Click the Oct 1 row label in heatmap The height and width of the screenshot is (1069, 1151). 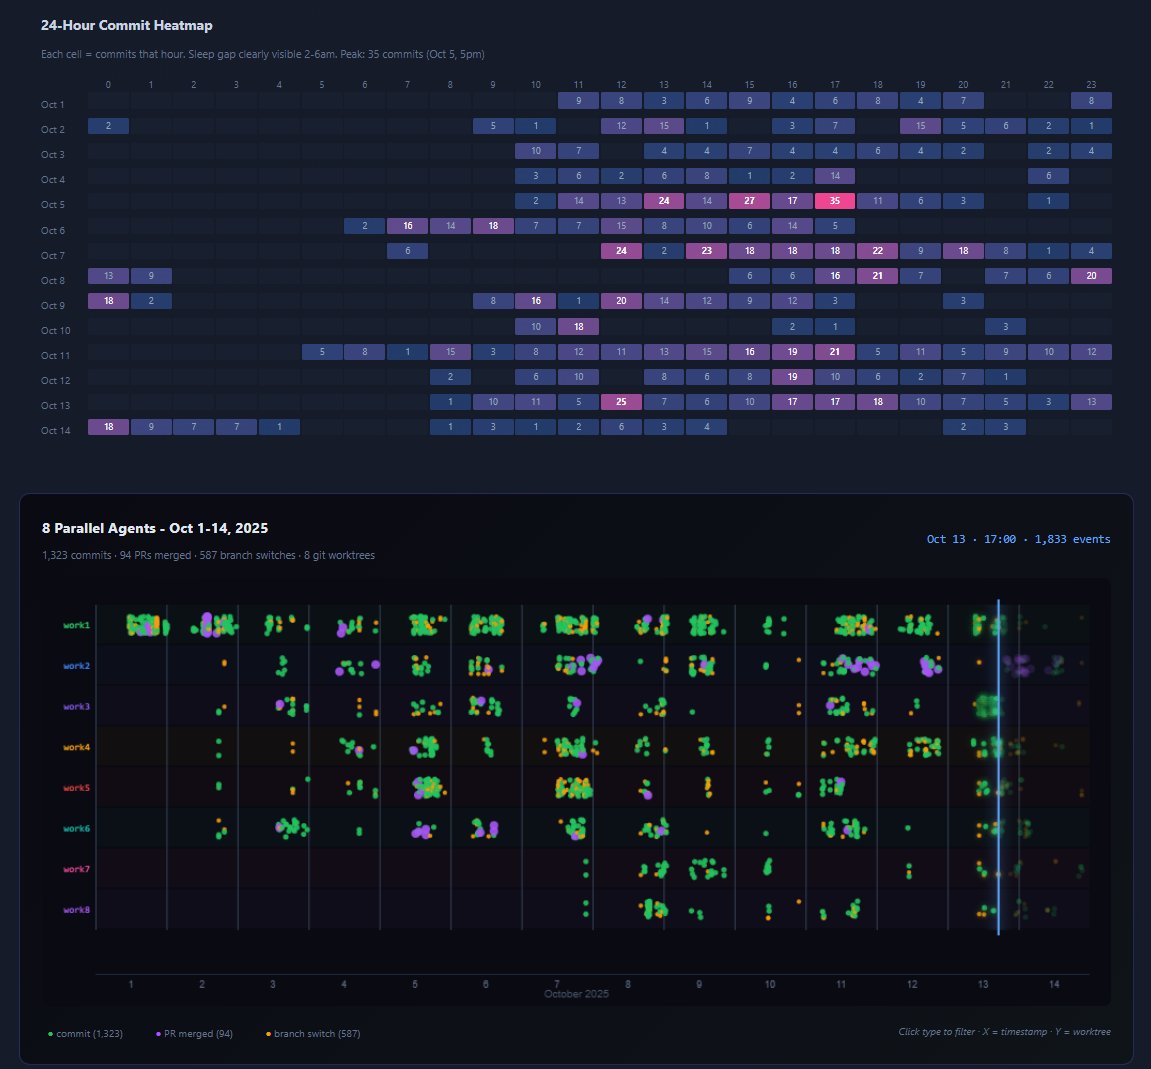pyautogui.click(x=53, y=104)
